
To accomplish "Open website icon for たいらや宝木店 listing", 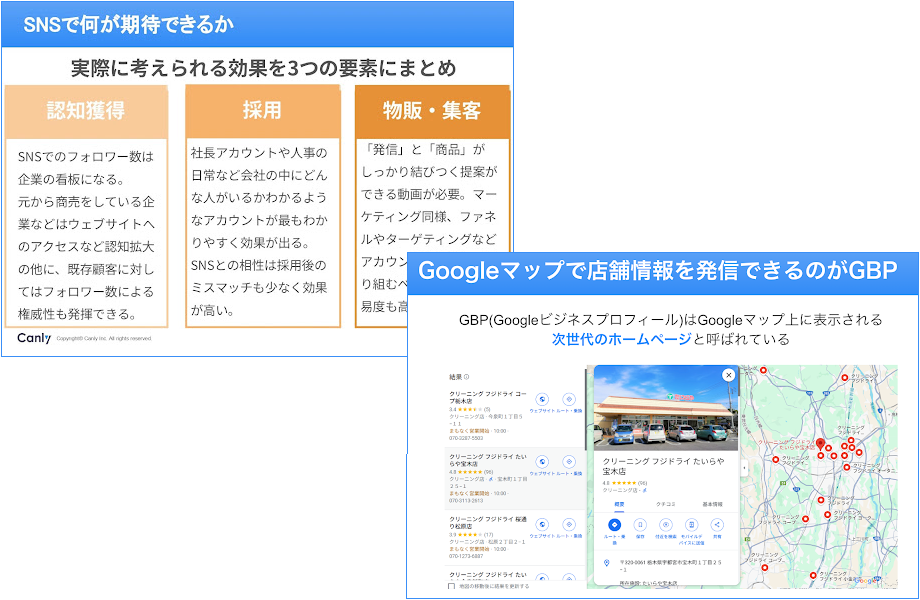I will (542, 462).
